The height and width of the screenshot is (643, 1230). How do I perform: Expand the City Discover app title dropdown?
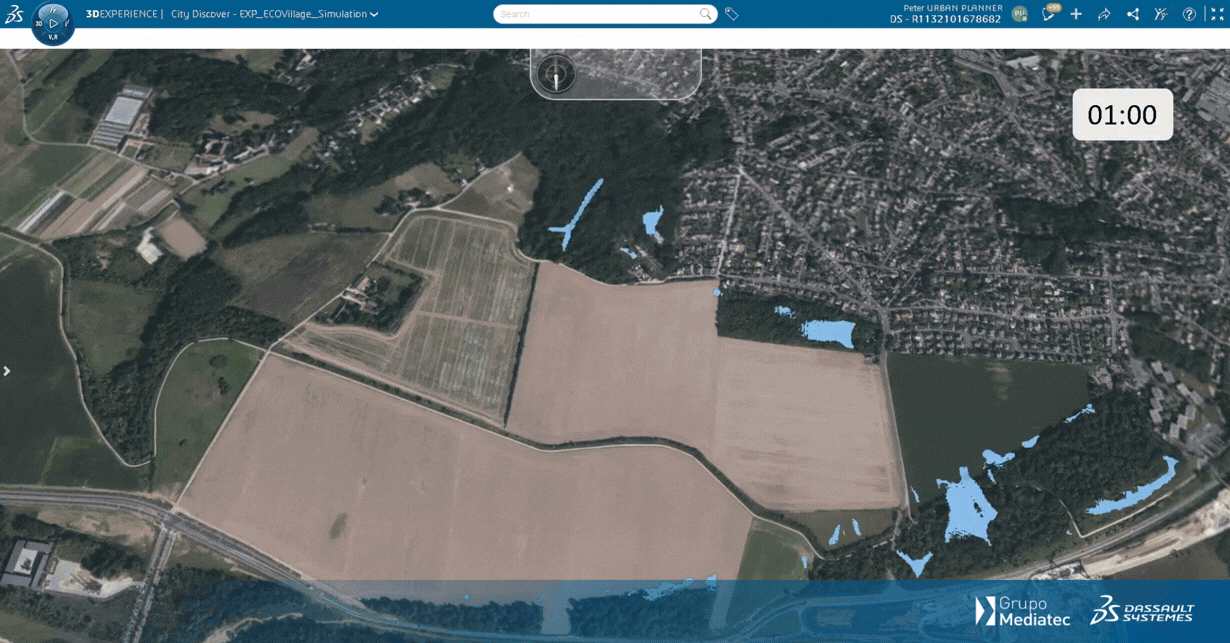374,15
